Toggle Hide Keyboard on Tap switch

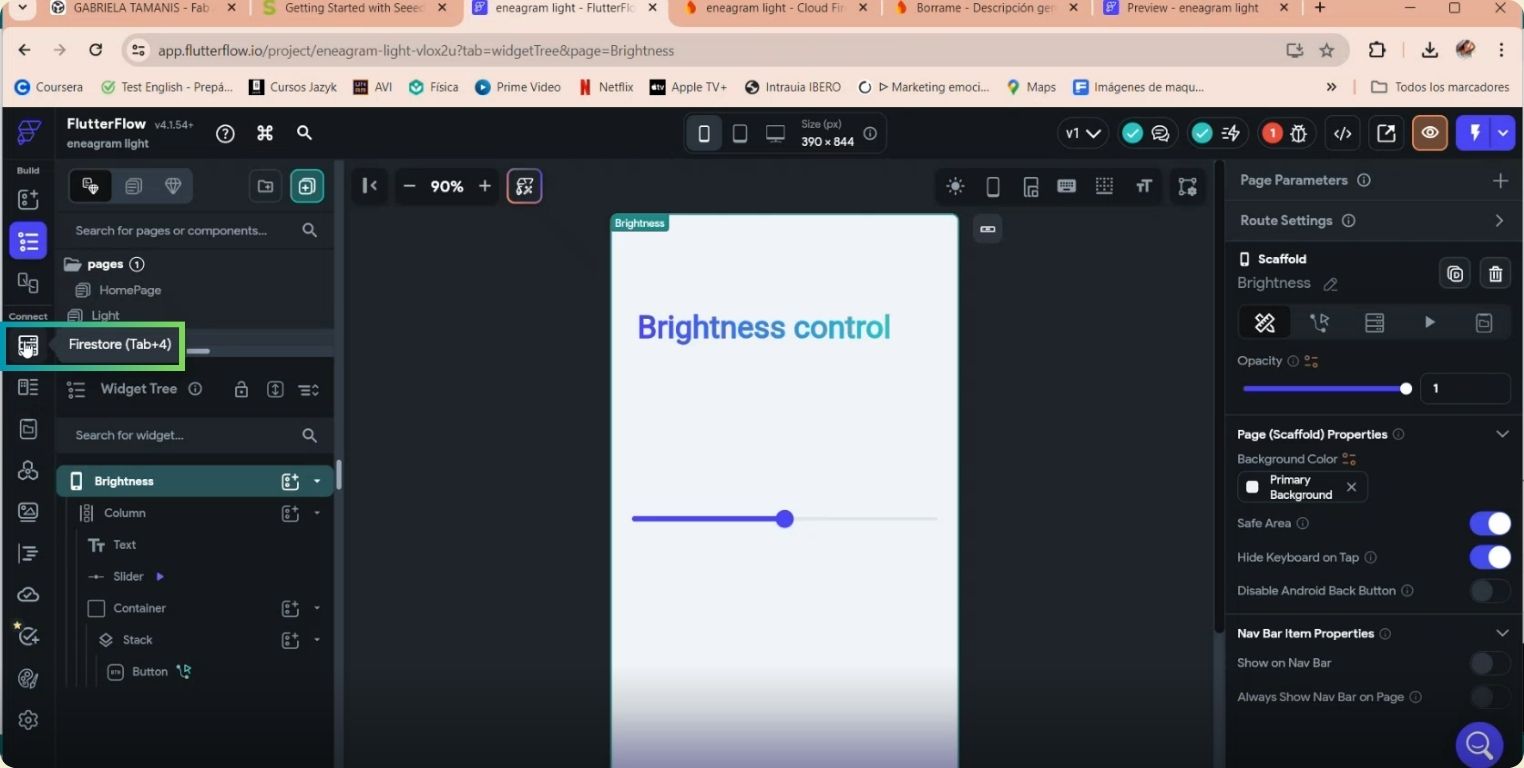click(x=1490, y=557)
